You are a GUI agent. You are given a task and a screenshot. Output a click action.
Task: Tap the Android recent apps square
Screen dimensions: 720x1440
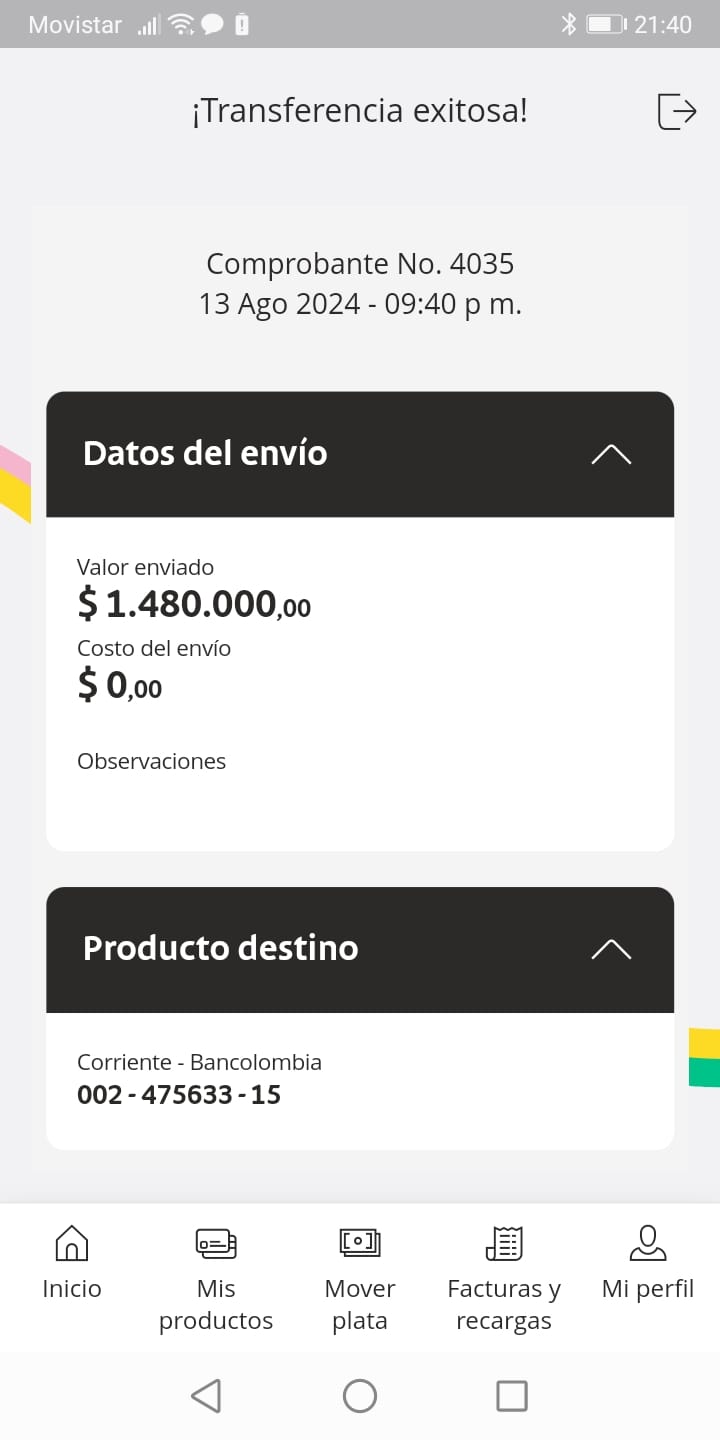point(512,1395)
